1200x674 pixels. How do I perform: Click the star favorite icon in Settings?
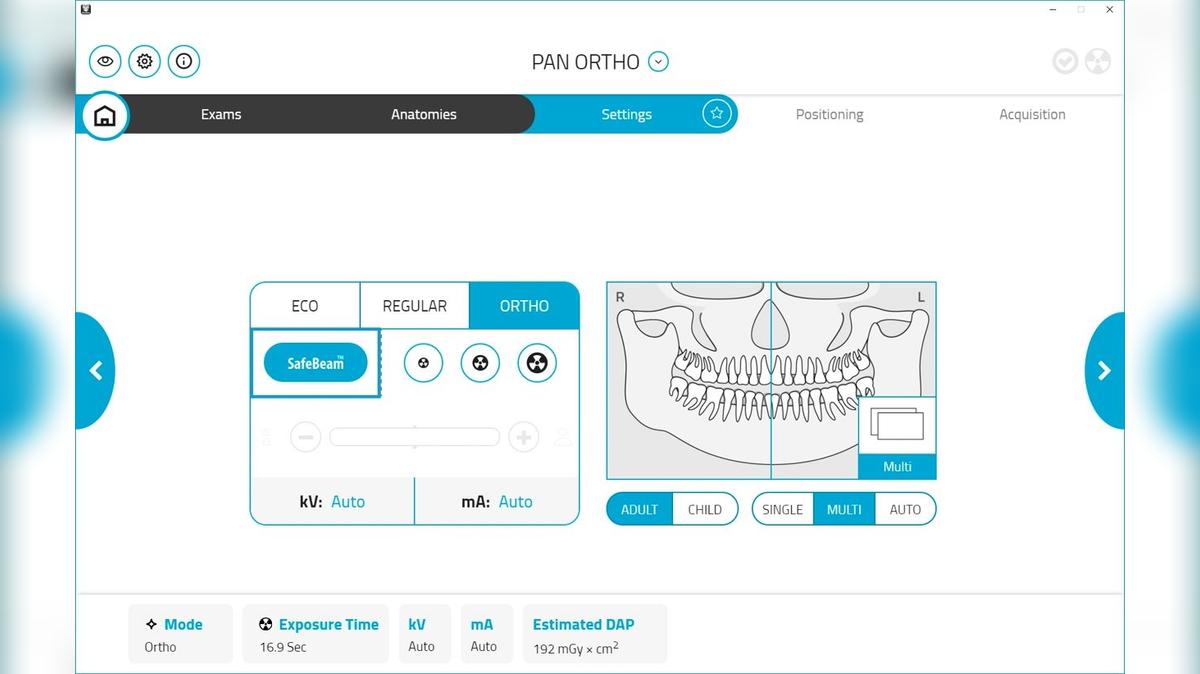(x=716, y=114)
